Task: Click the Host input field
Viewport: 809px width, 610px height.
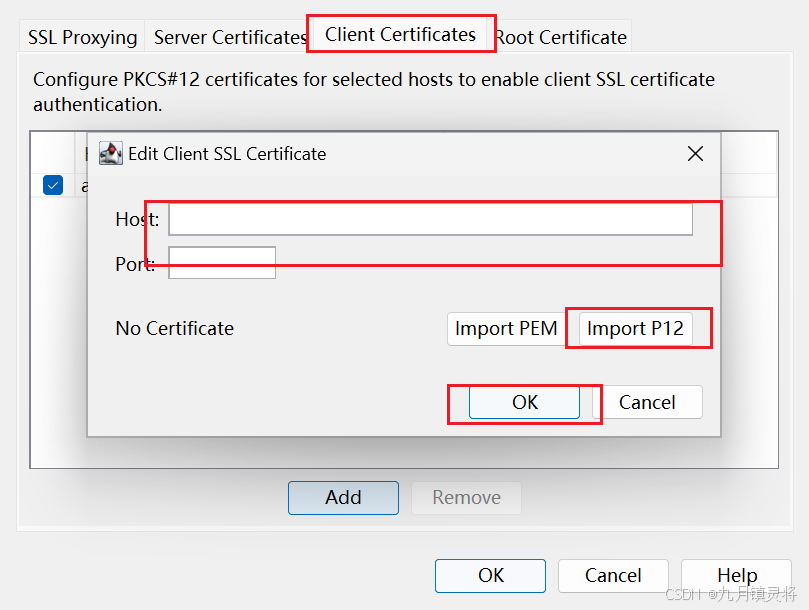Action: (x=430, y=219)
